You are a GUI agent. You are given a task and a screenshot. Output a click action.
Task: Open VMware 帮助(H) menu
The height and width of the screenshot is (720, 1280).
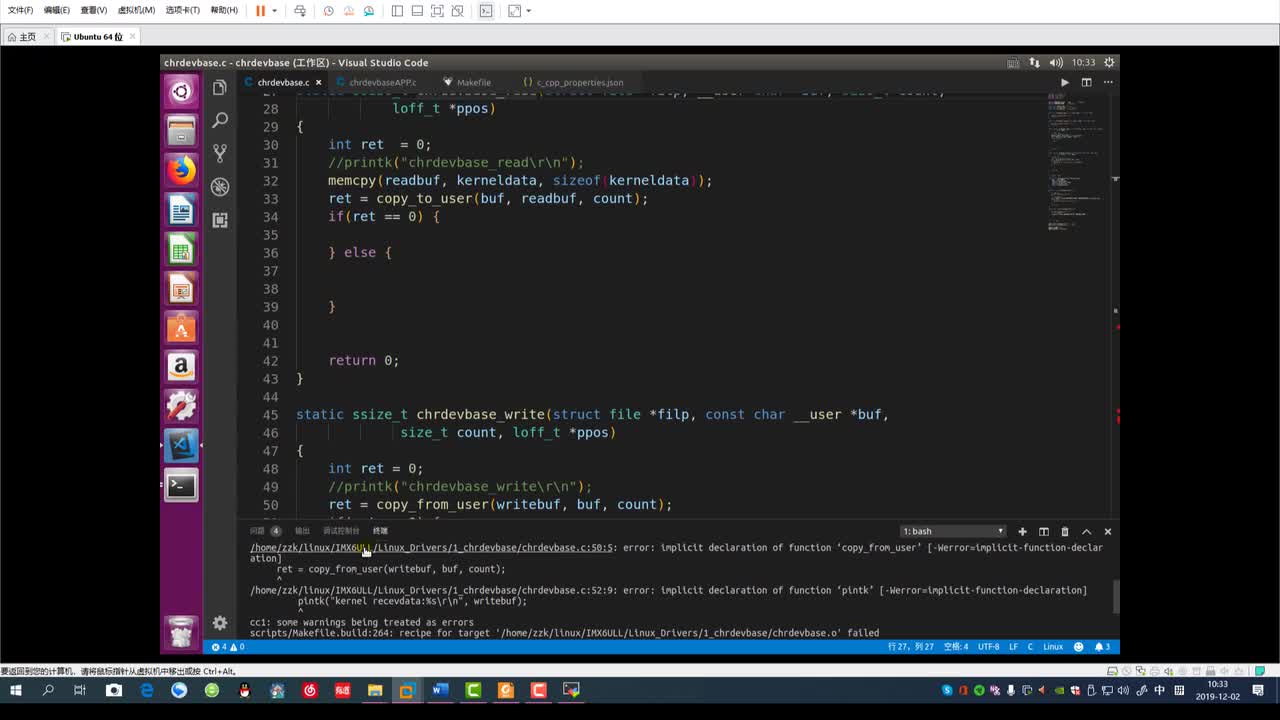click(224, 10)
